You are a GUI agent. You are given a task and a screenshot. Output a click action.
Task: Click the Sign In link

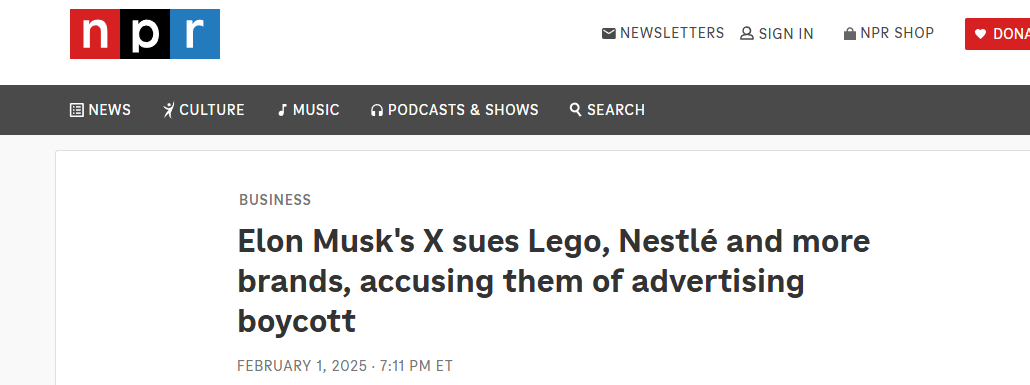pyautogui.click(x=786, y=34)
